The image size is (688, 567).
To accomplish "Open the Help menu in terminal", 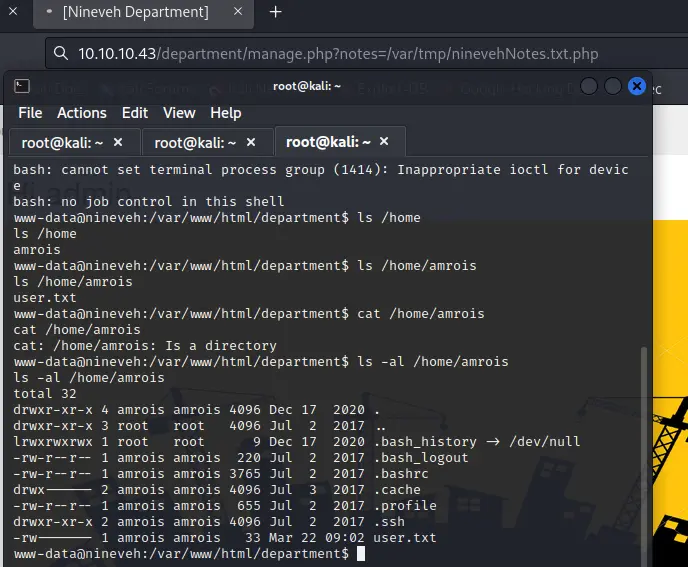I will pyautogui.click(x=226, y=113).
